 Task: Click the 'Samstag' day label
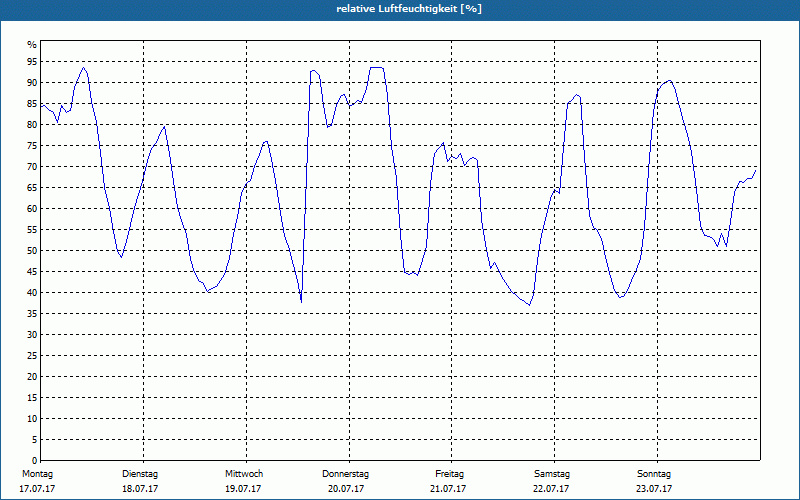click(552, 474)
